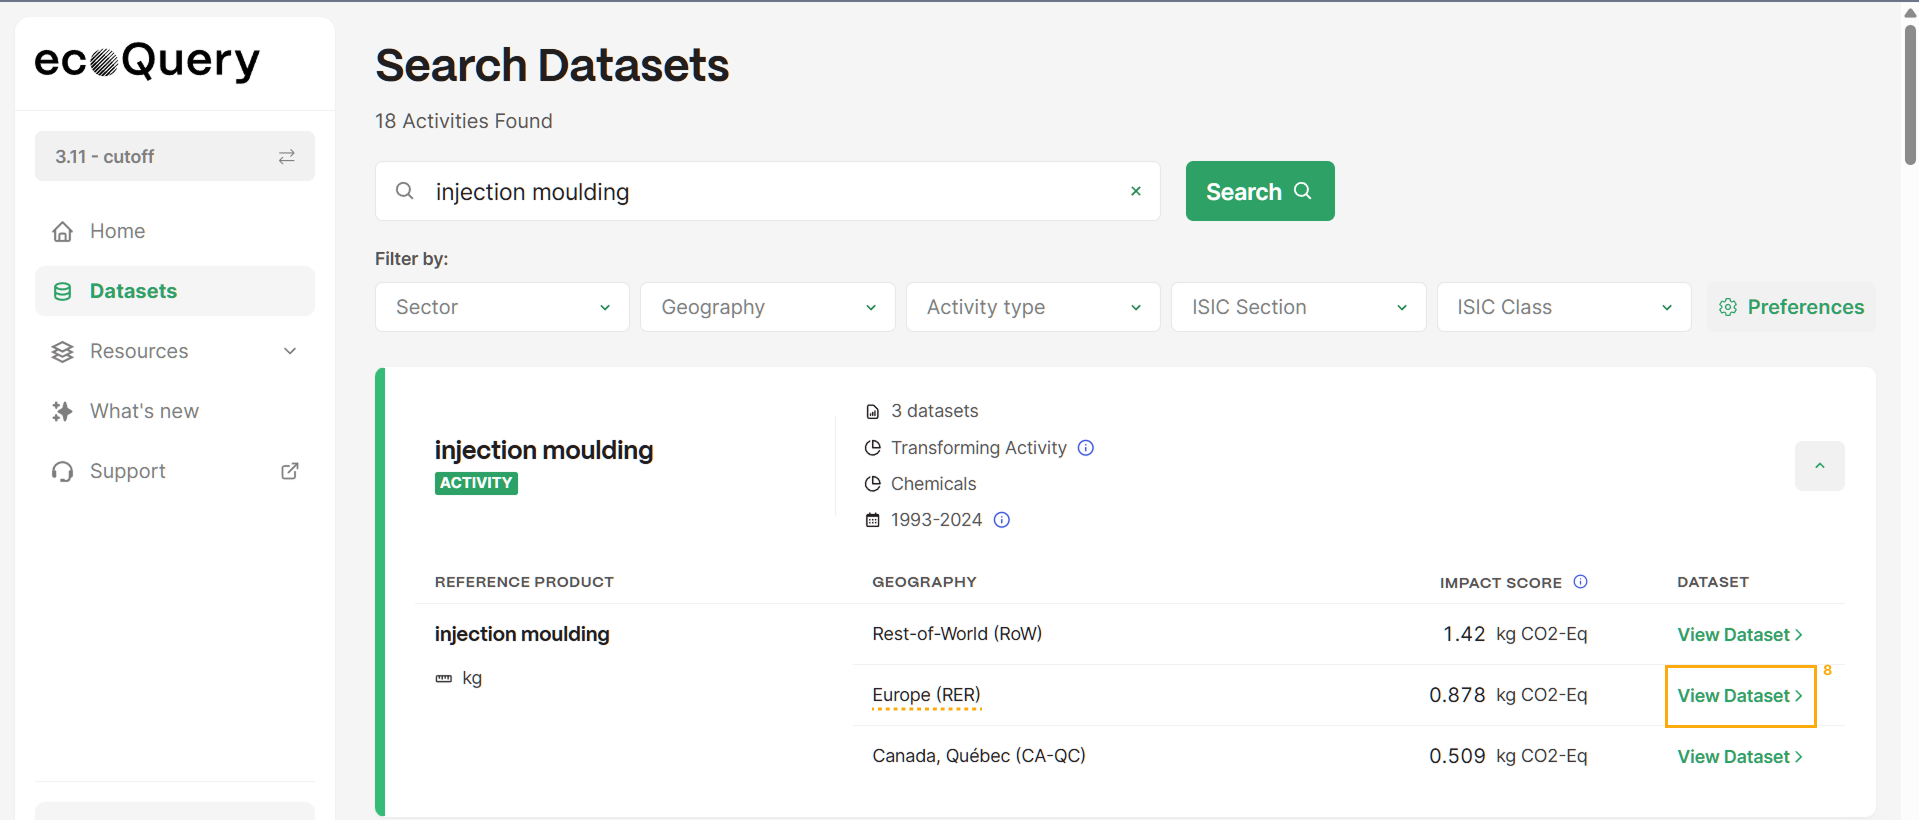The height and width of the screenshot is (820, 1919).
Task: Click the injection moulding search input field
Action: click(770, 192)
